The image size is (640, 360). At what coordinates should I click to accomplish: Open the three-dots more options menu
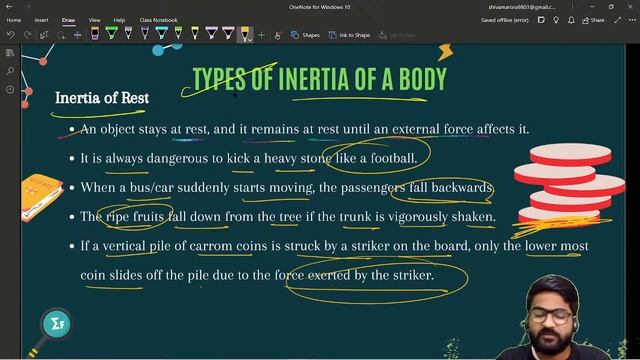(632, 20)
